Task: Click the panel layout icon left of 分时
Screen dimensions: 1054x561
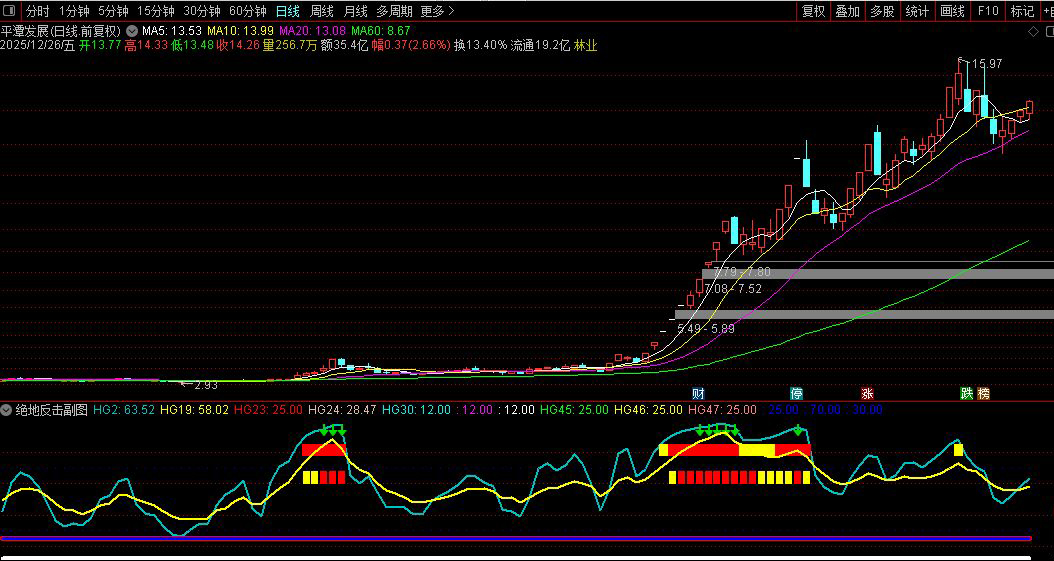Action: (x=10, y=11)
